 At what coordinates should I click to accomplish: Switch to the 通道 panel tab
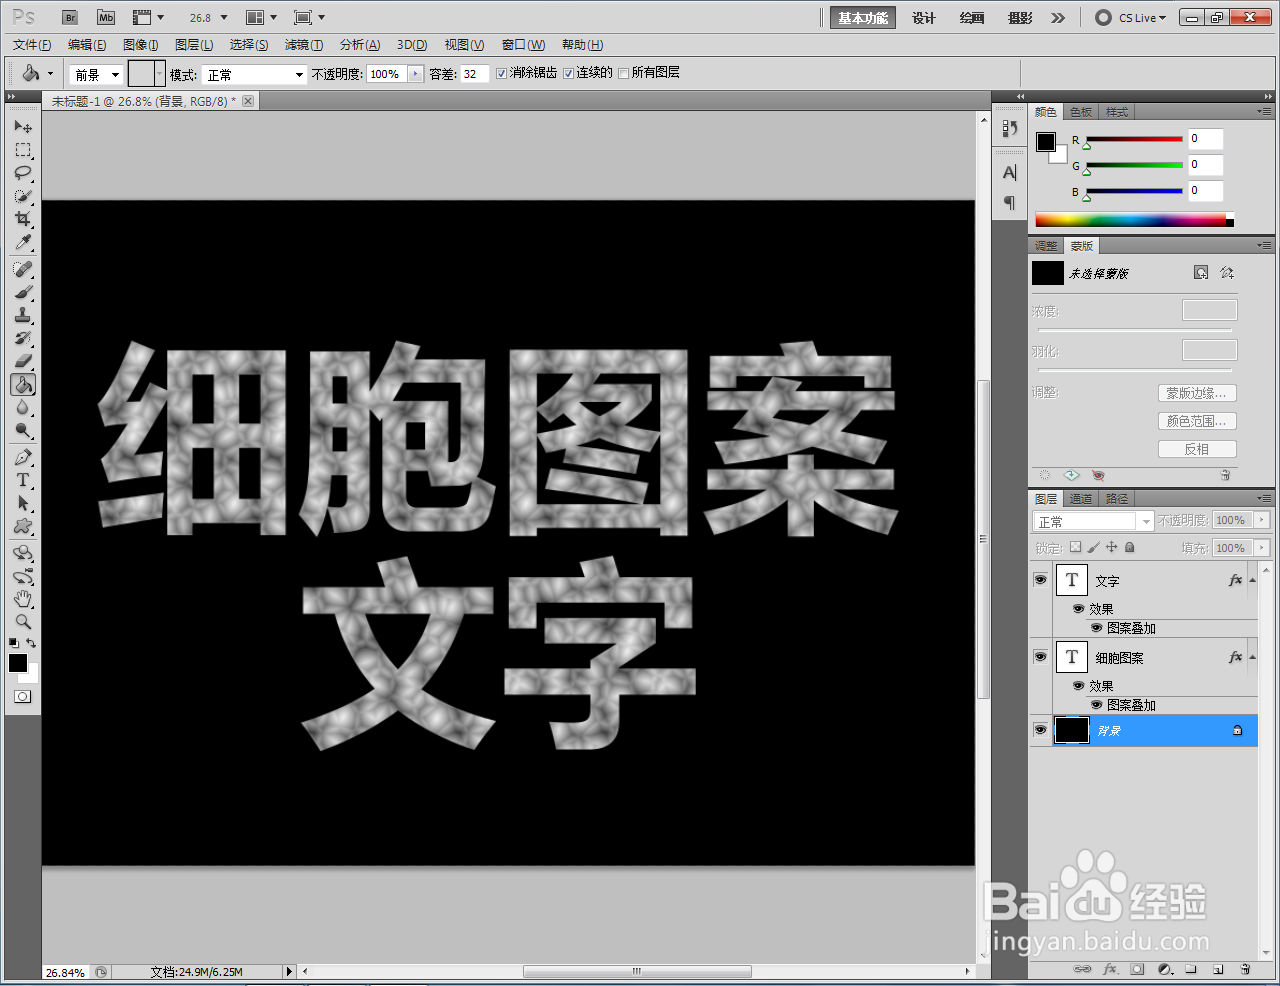(x=1081, y=499)
